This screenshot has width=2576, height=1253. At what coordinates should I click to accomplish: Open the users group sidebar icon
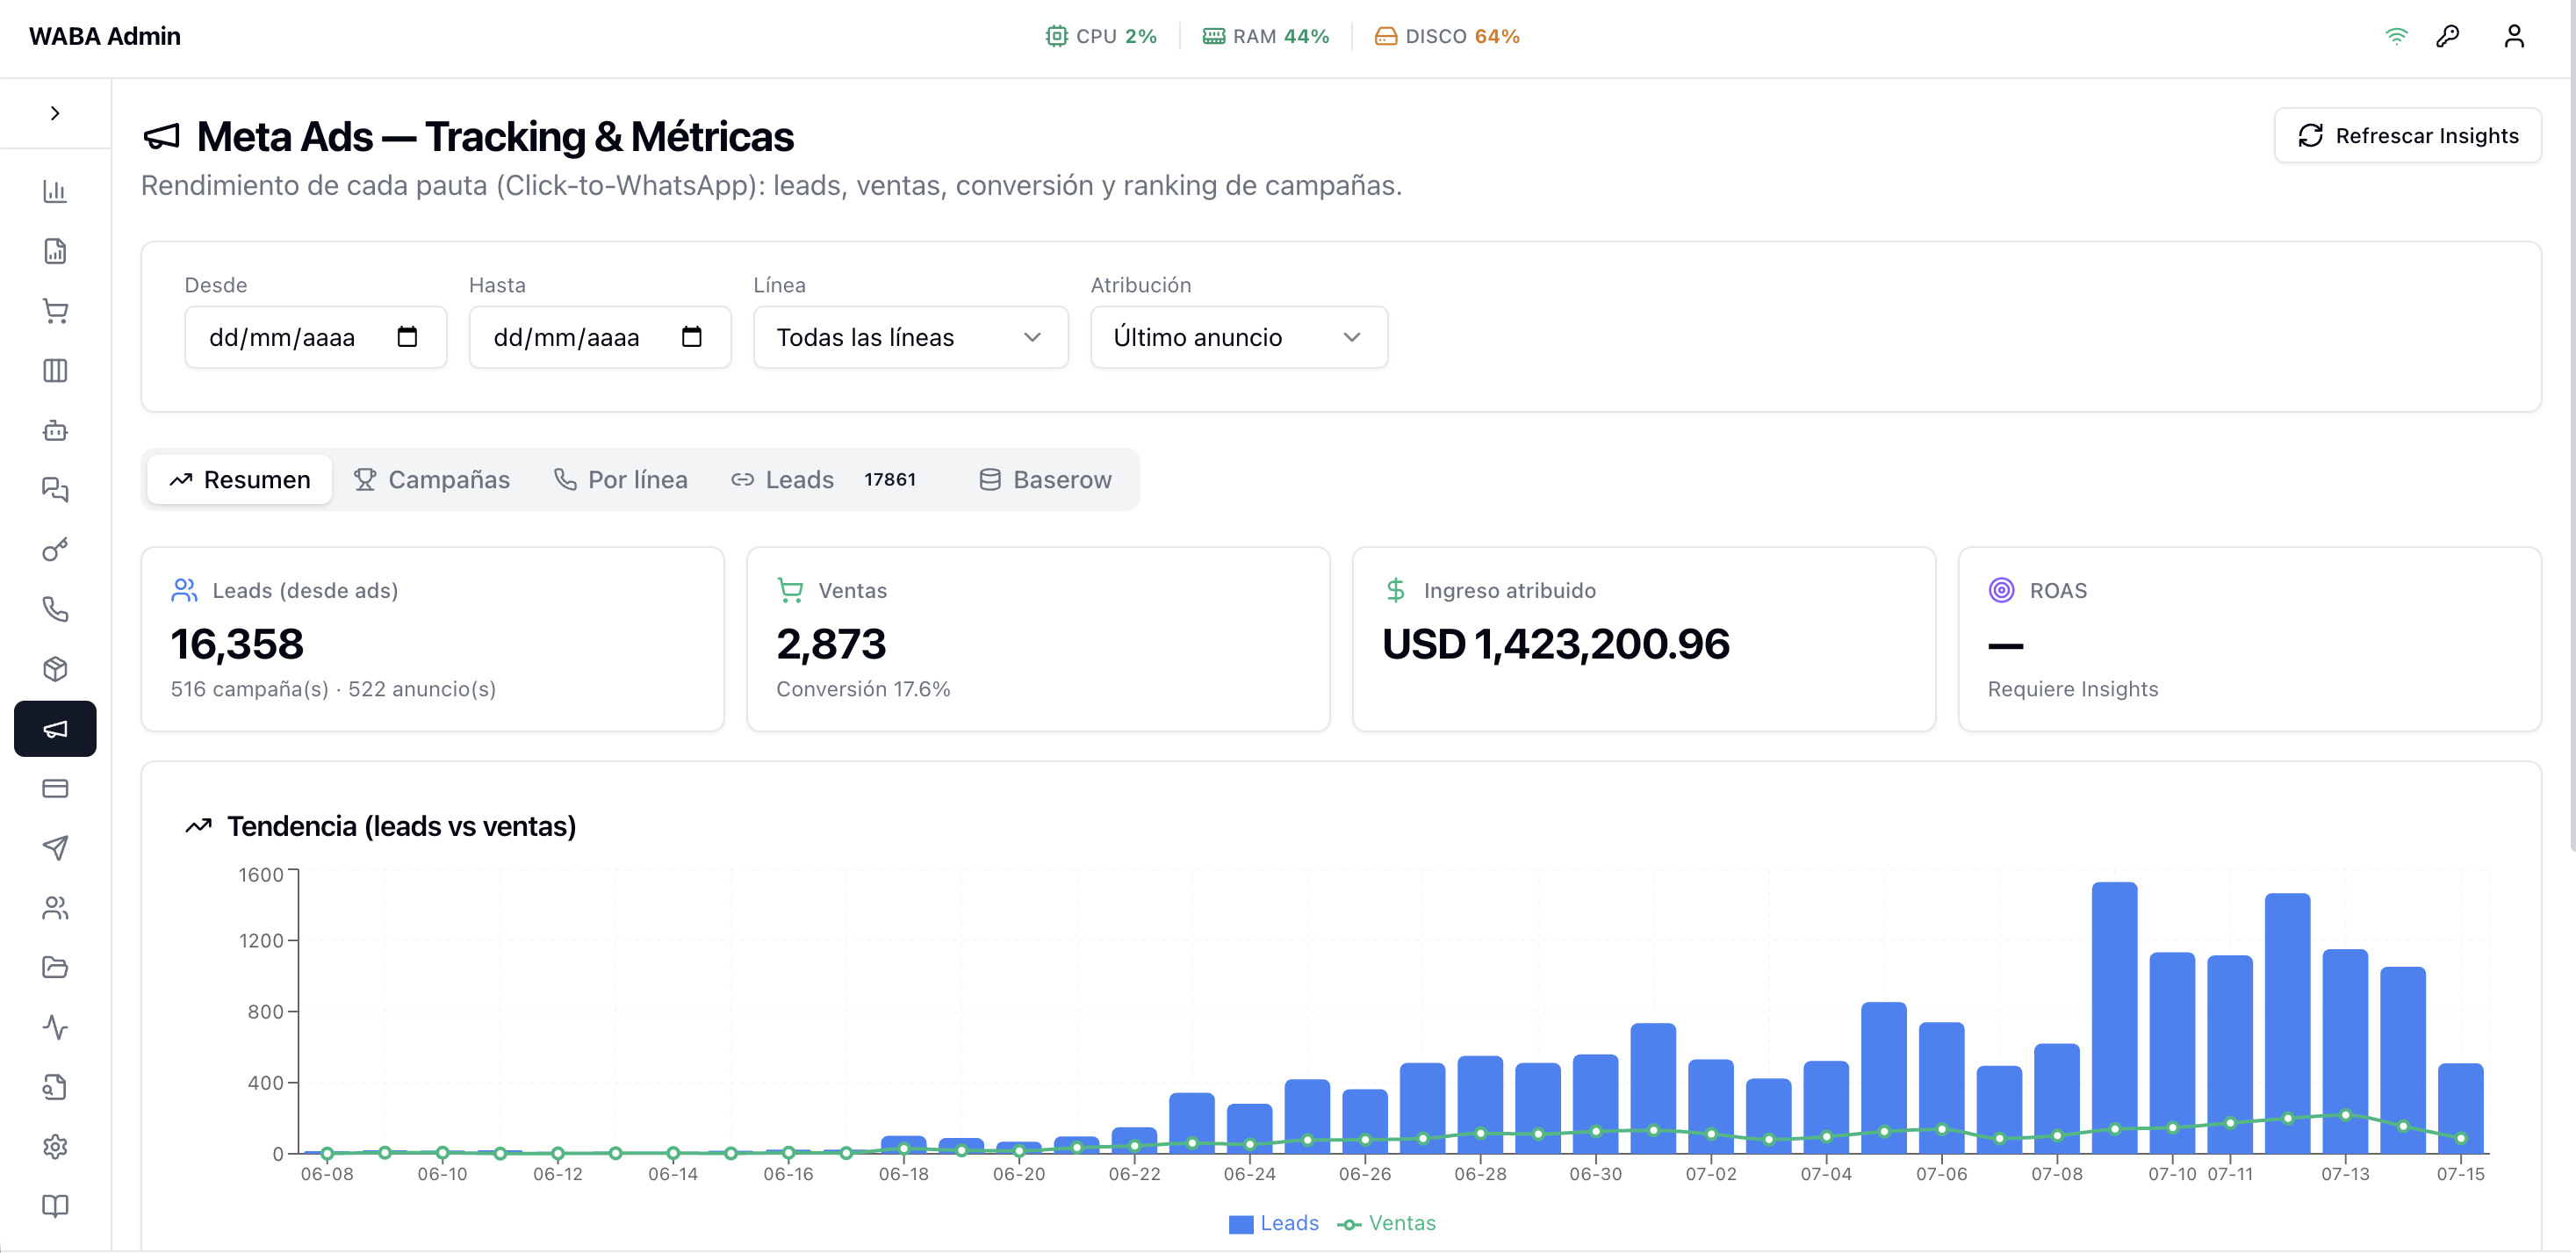55,908
